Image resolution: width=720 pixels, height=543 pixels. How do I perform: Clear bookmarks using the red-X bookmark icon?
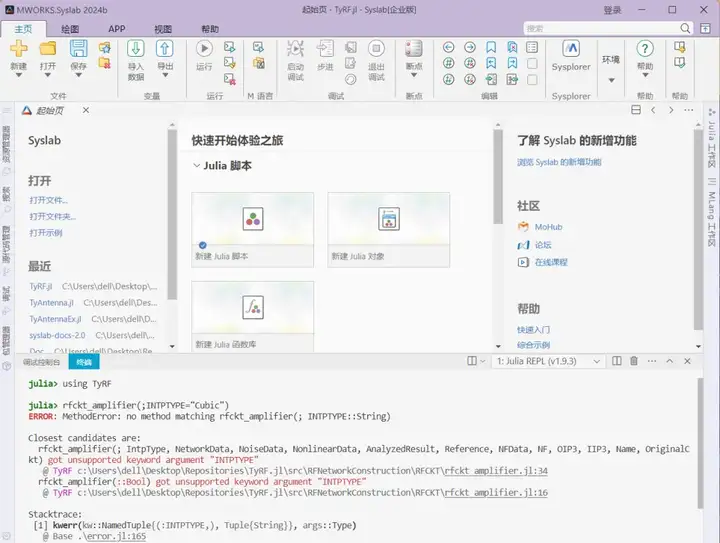tap(512, 47)
